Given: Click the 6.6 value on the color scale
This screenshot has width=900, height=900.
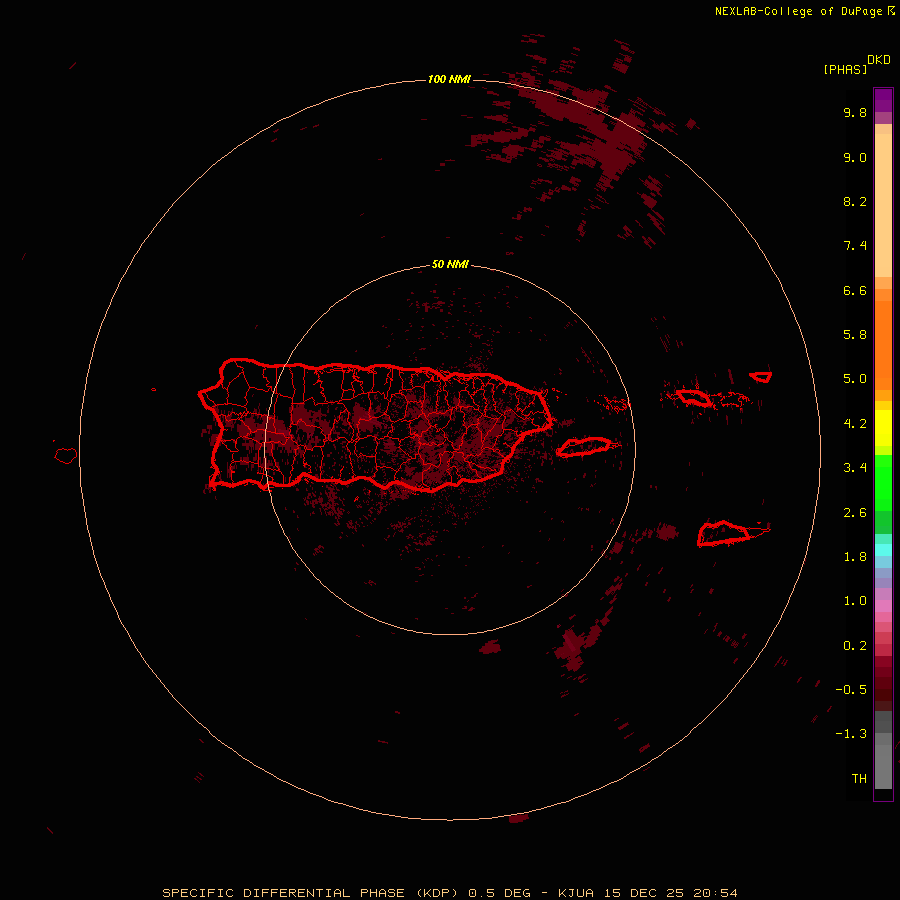Looking at the screenshot, I should point(855,290).
